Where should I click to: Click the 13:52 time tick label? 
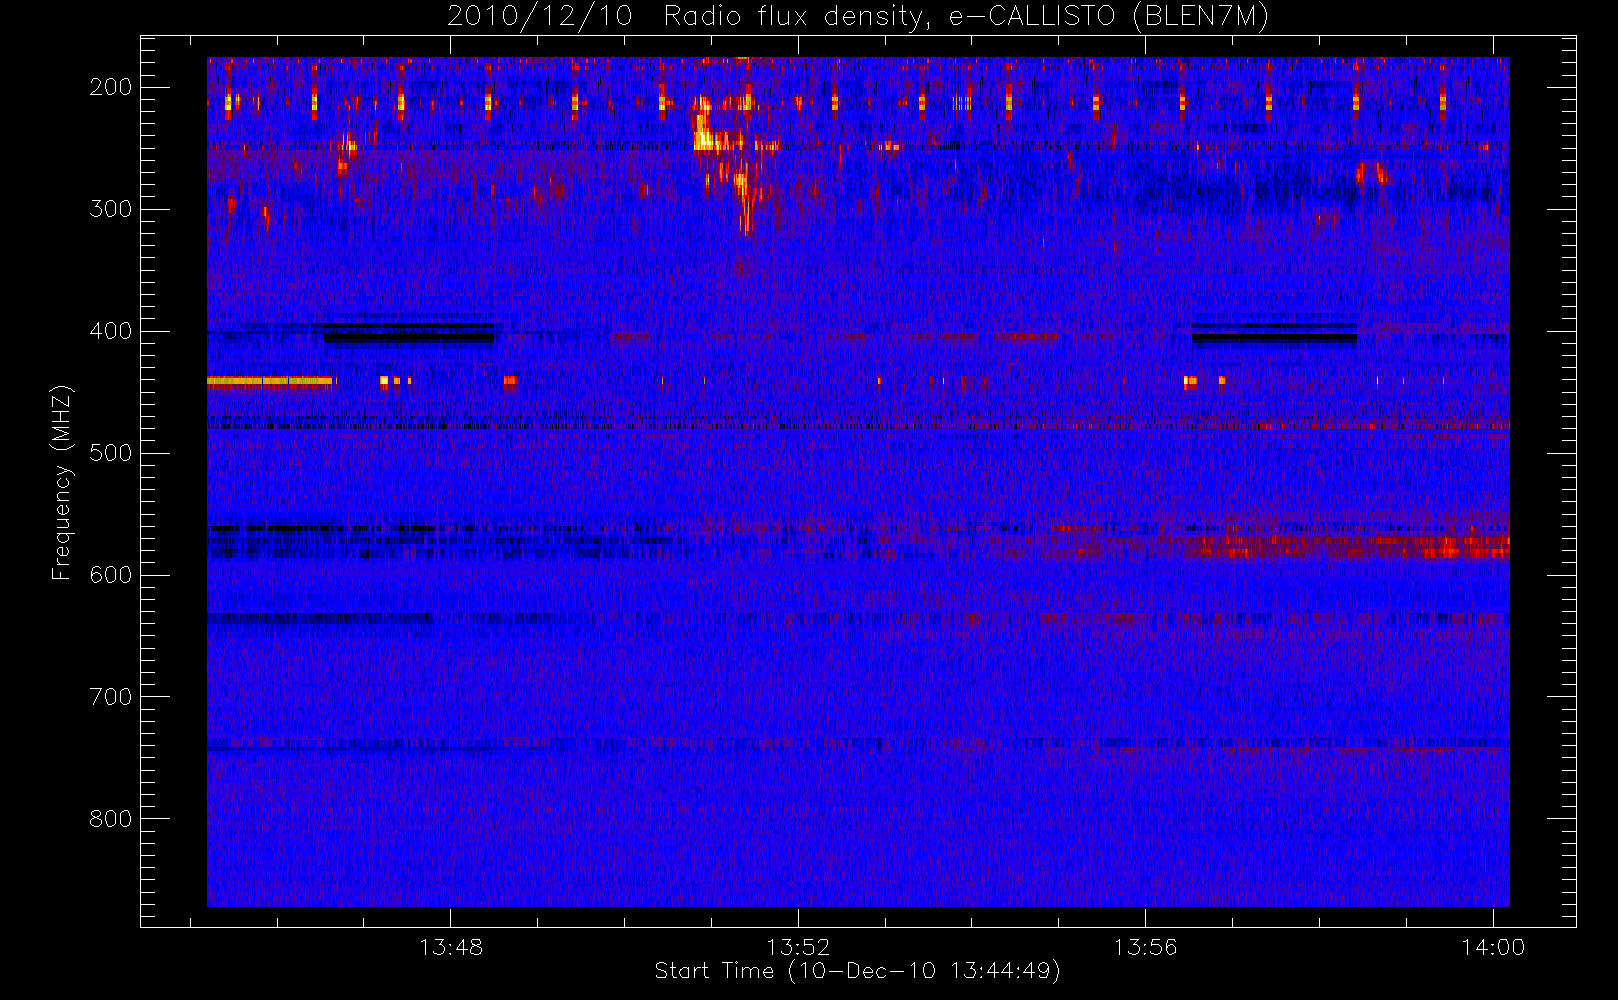click(x=798, y=946)
